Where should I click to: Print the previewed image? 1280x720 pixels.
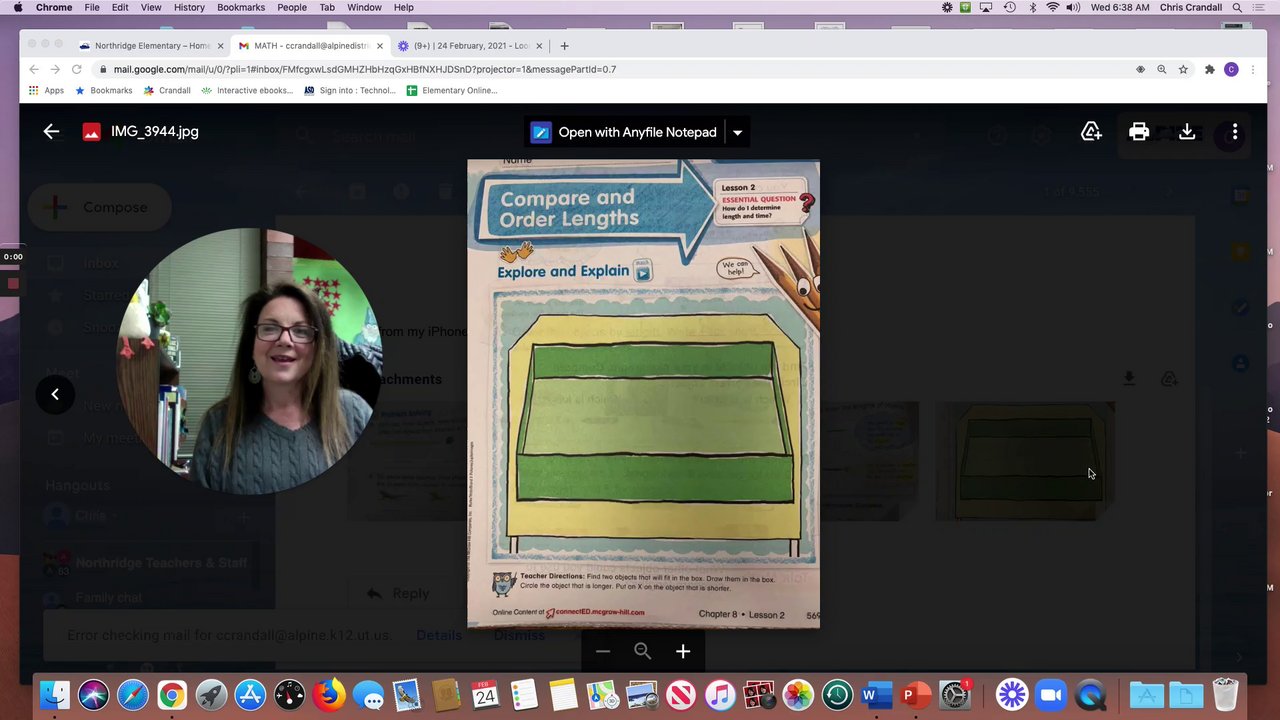[1139, 131]
